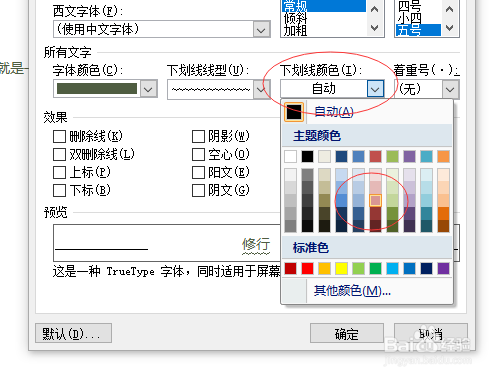Pick the tan theme color swatch
Screen dimensions: 501x378
click(x=324, y=156)
